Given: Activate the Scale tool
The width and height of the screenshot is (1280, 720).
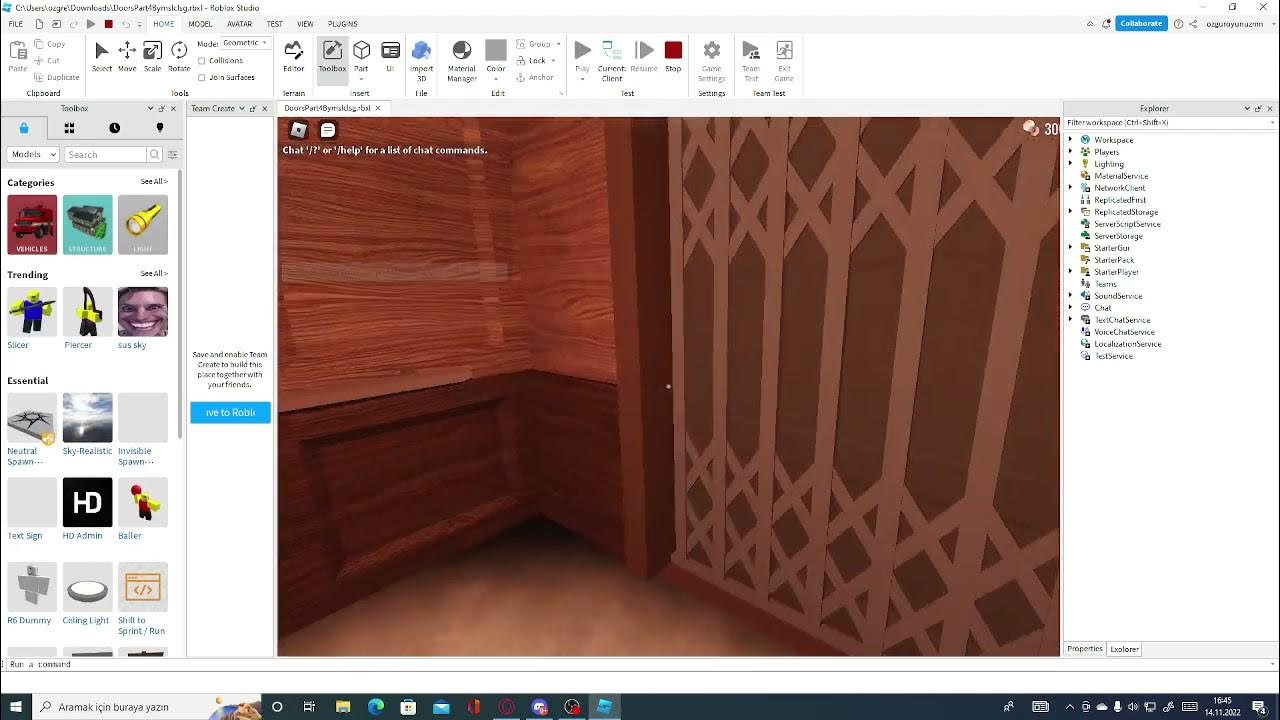Looking at the screenshot, I should (152, 56).
